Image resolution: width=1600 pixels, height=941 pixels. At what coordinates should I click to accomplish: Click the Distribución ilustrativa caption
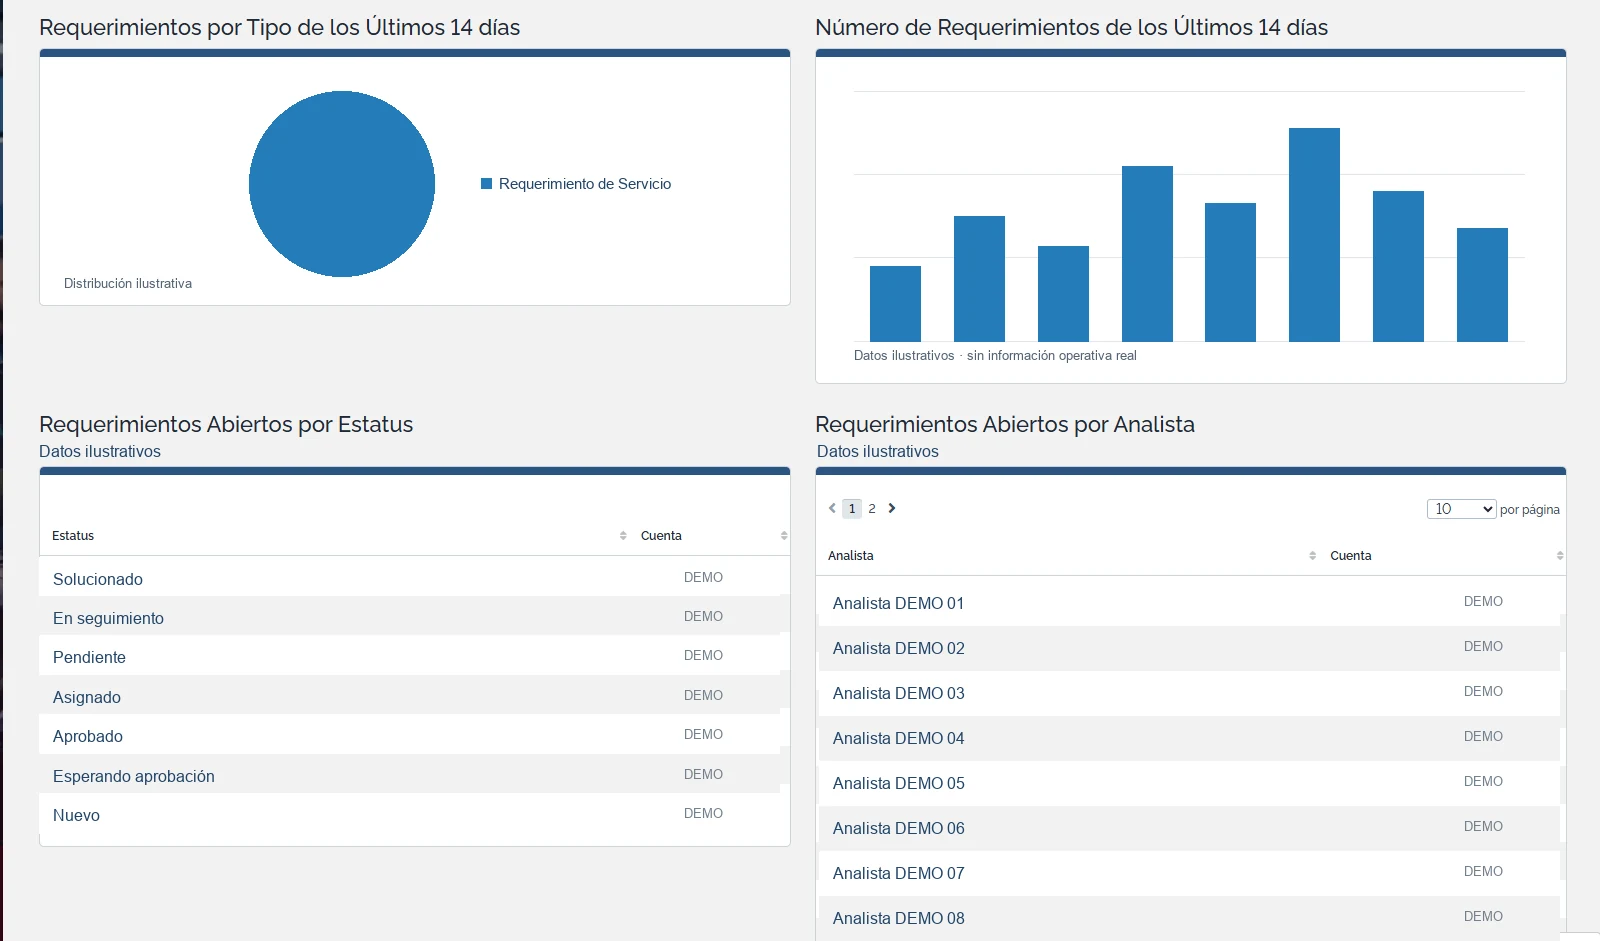tap(128, 284)
